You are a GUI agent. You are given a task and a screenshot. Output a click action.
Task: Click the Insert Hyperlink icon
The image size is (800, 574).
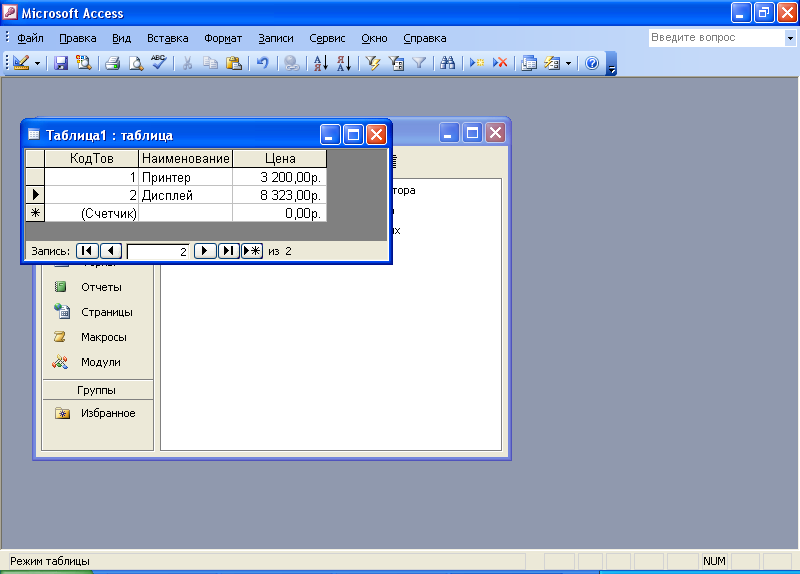(x=291, y=63)
